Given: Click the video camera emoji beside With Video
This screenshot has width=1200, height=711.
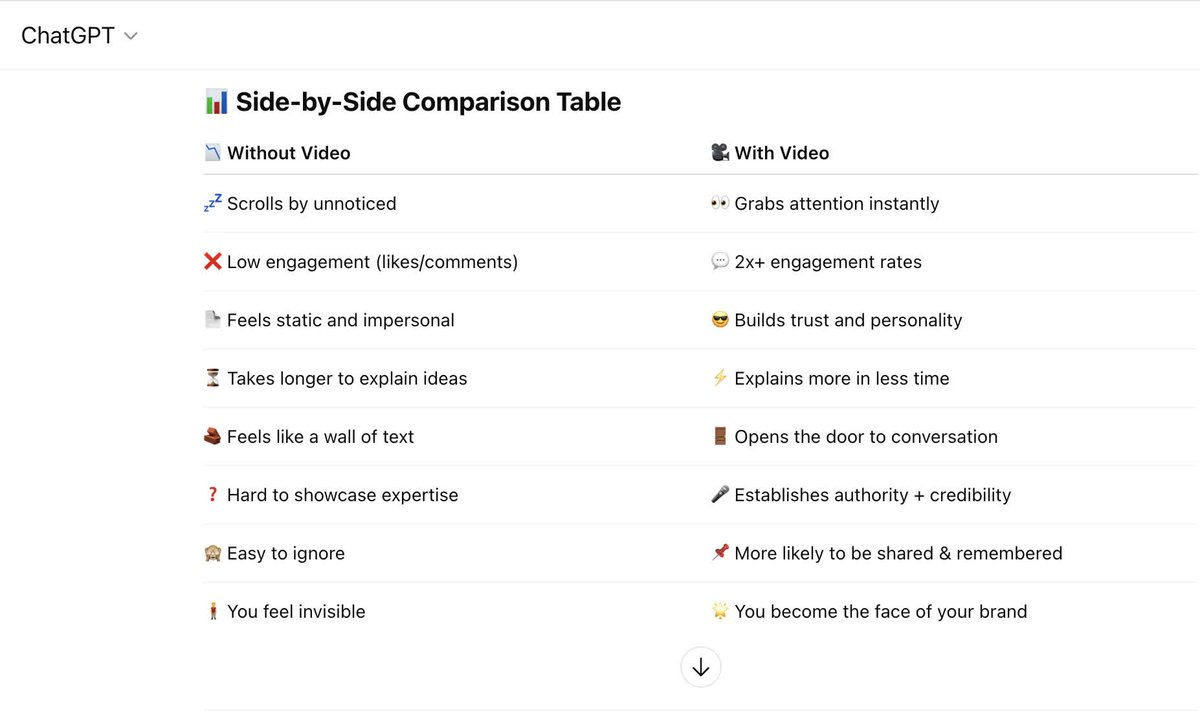Looking at the screenshot, I should [719, 153].
